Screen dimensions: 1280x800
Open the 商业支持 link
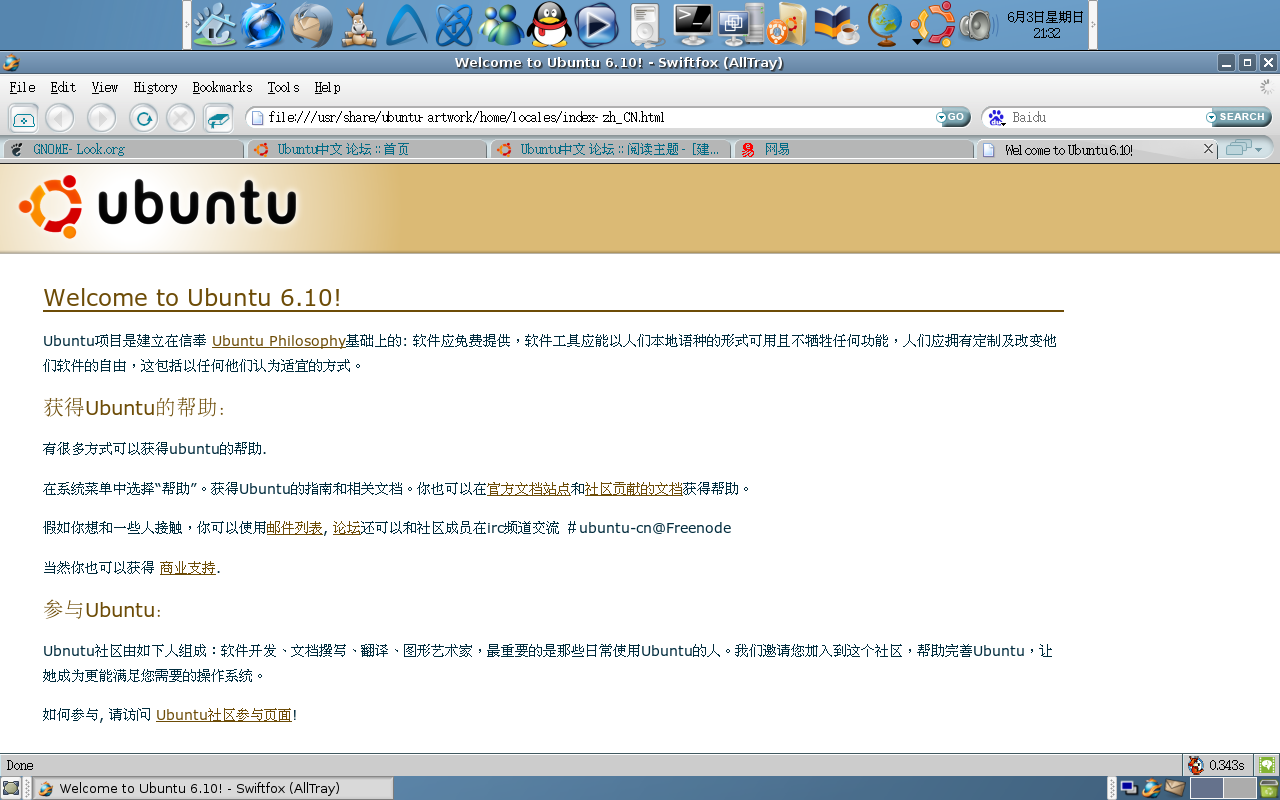(188, 568)
